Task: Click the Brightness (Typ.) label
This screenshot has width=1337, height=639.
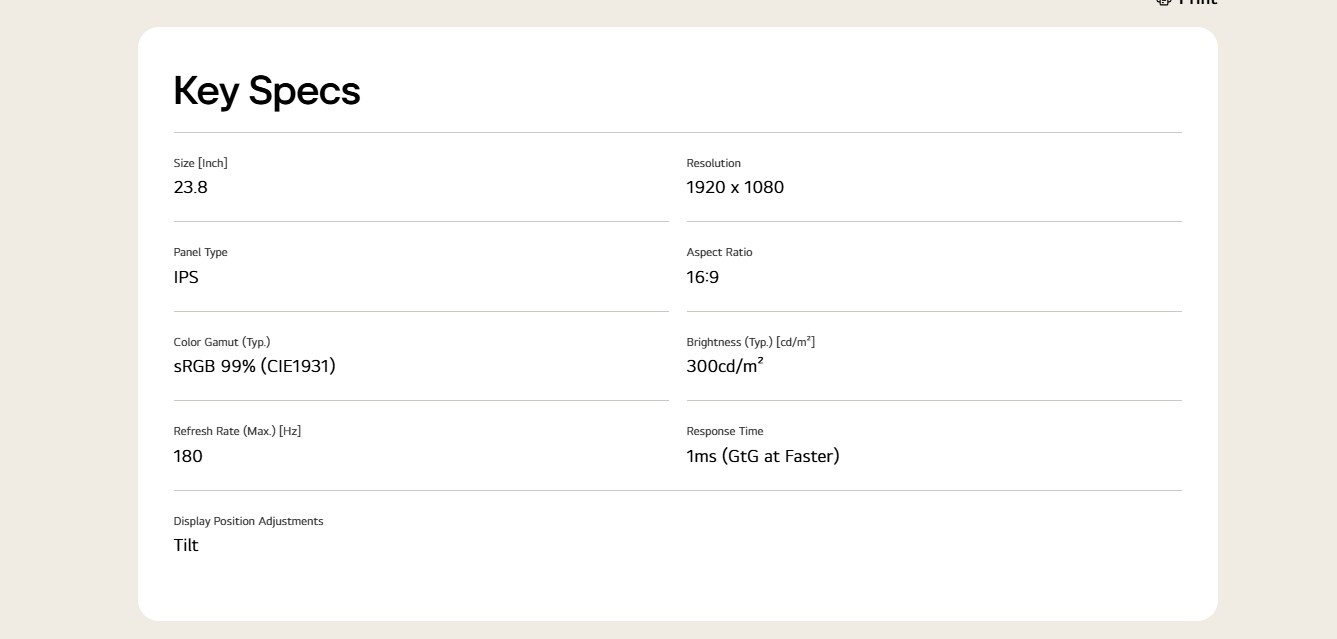Action: point(751,342)
